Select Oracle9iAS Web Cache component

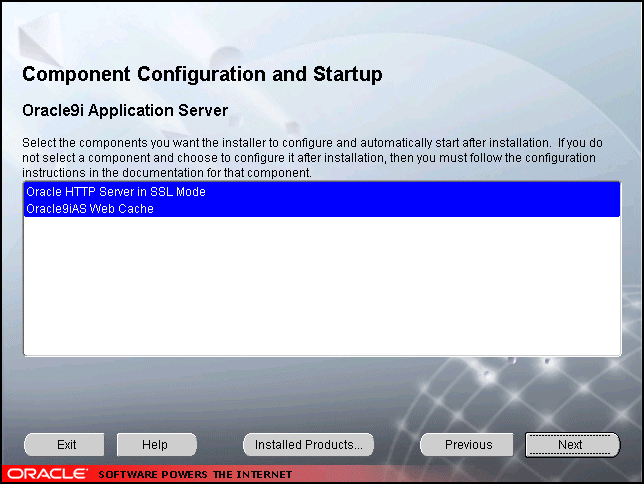coord(322,208)
